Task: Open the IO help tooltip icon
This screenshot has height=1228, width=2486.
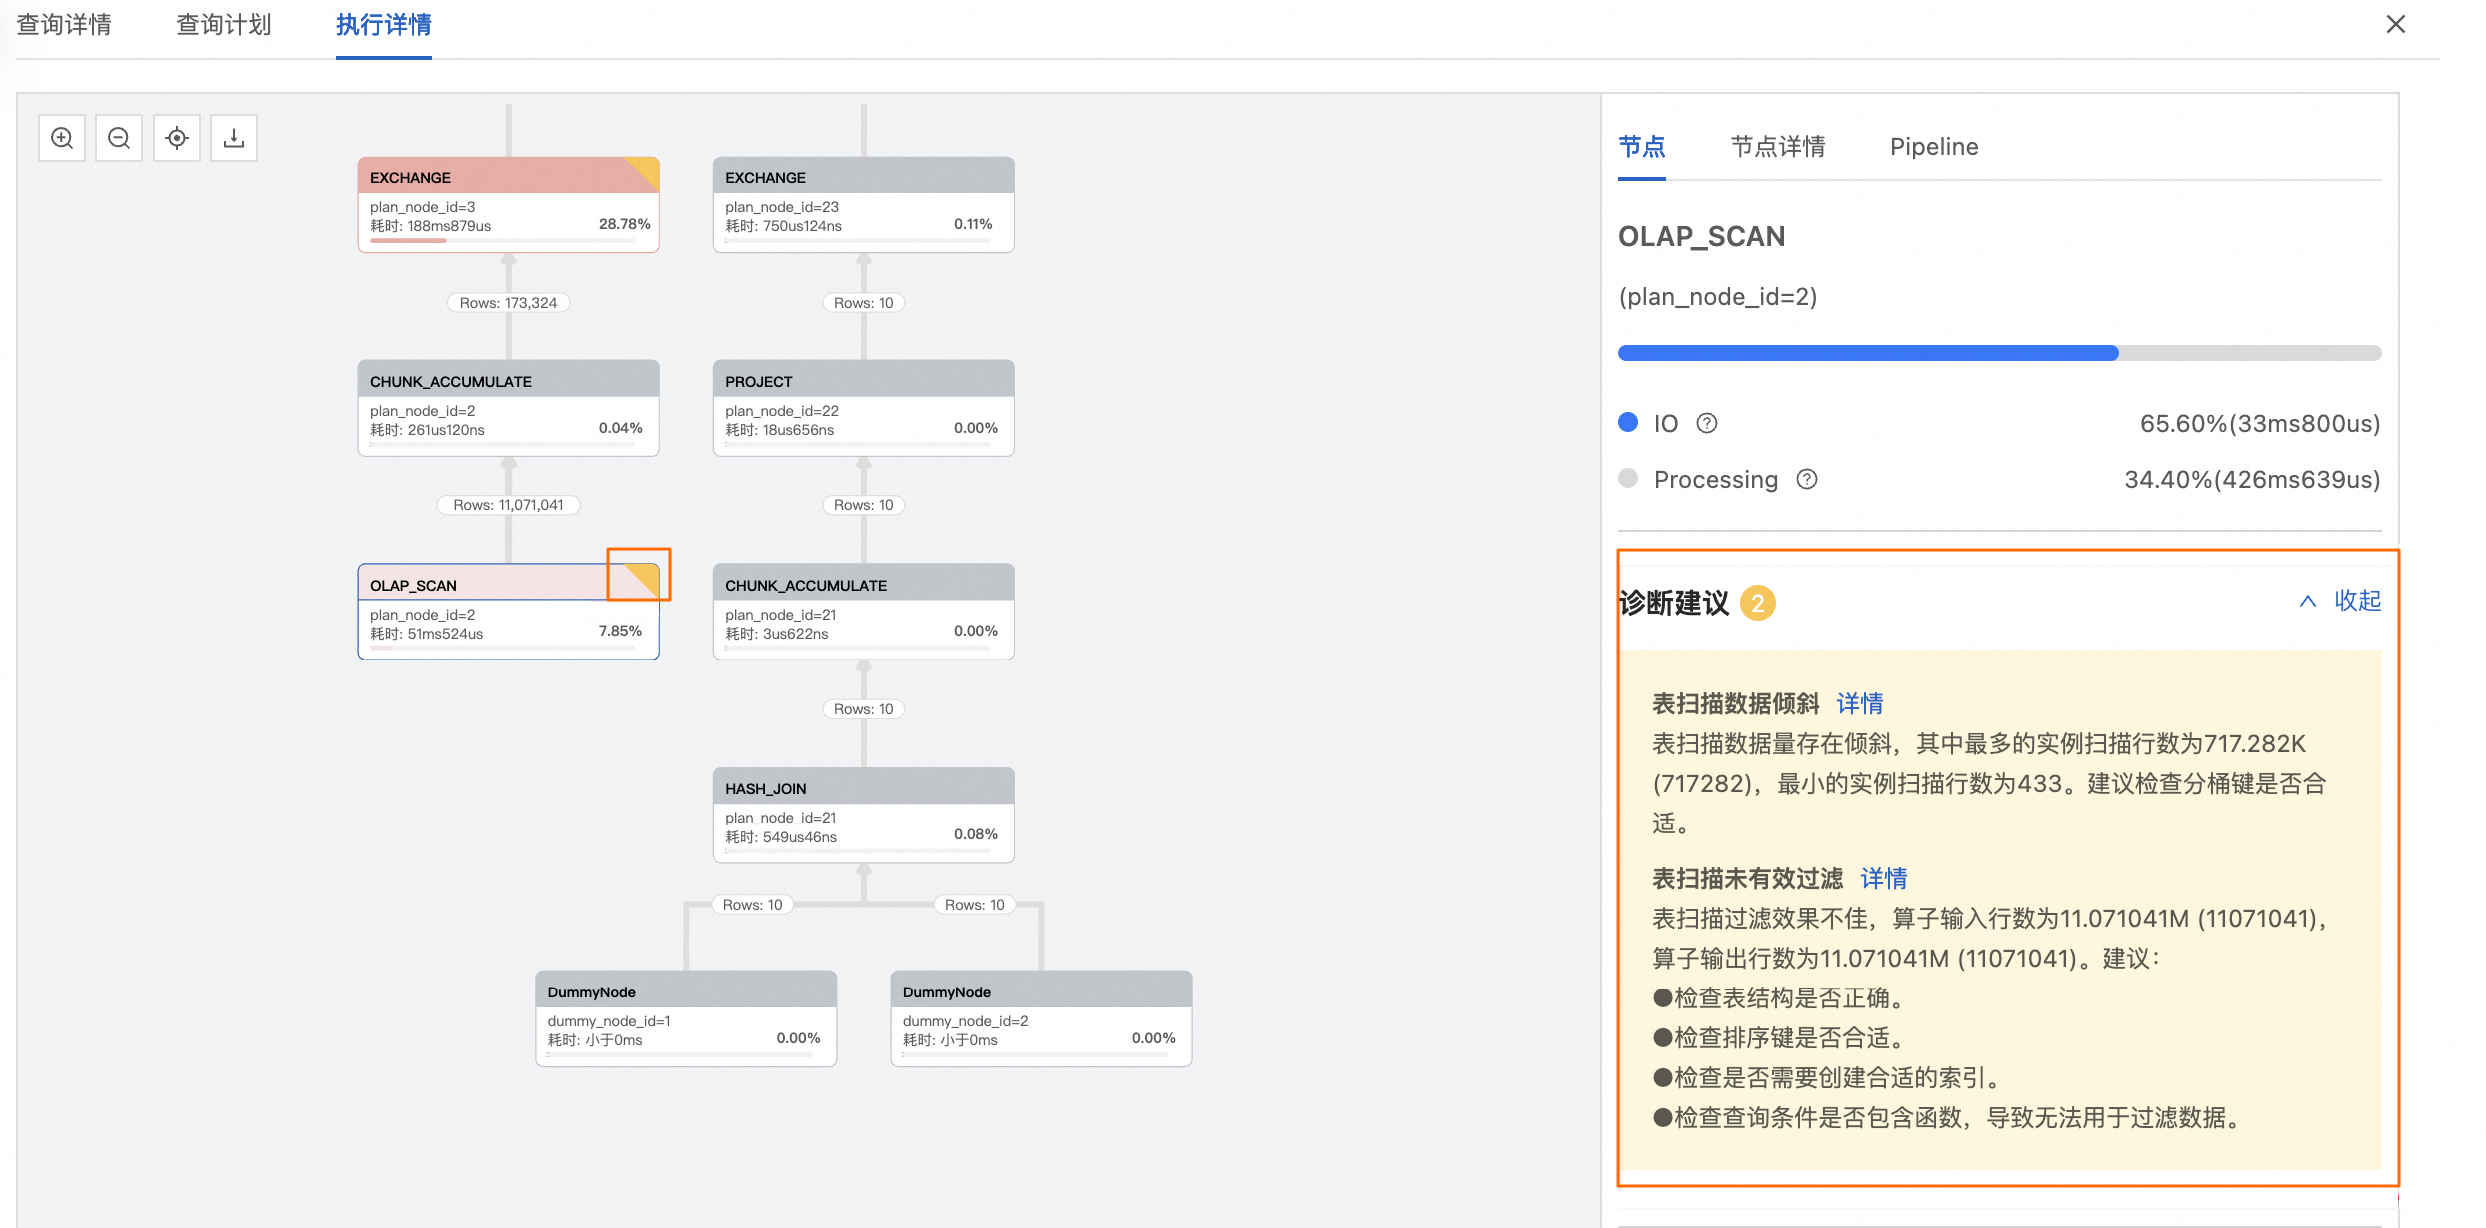Action: pyautogui.click(x=1707, y=422)
